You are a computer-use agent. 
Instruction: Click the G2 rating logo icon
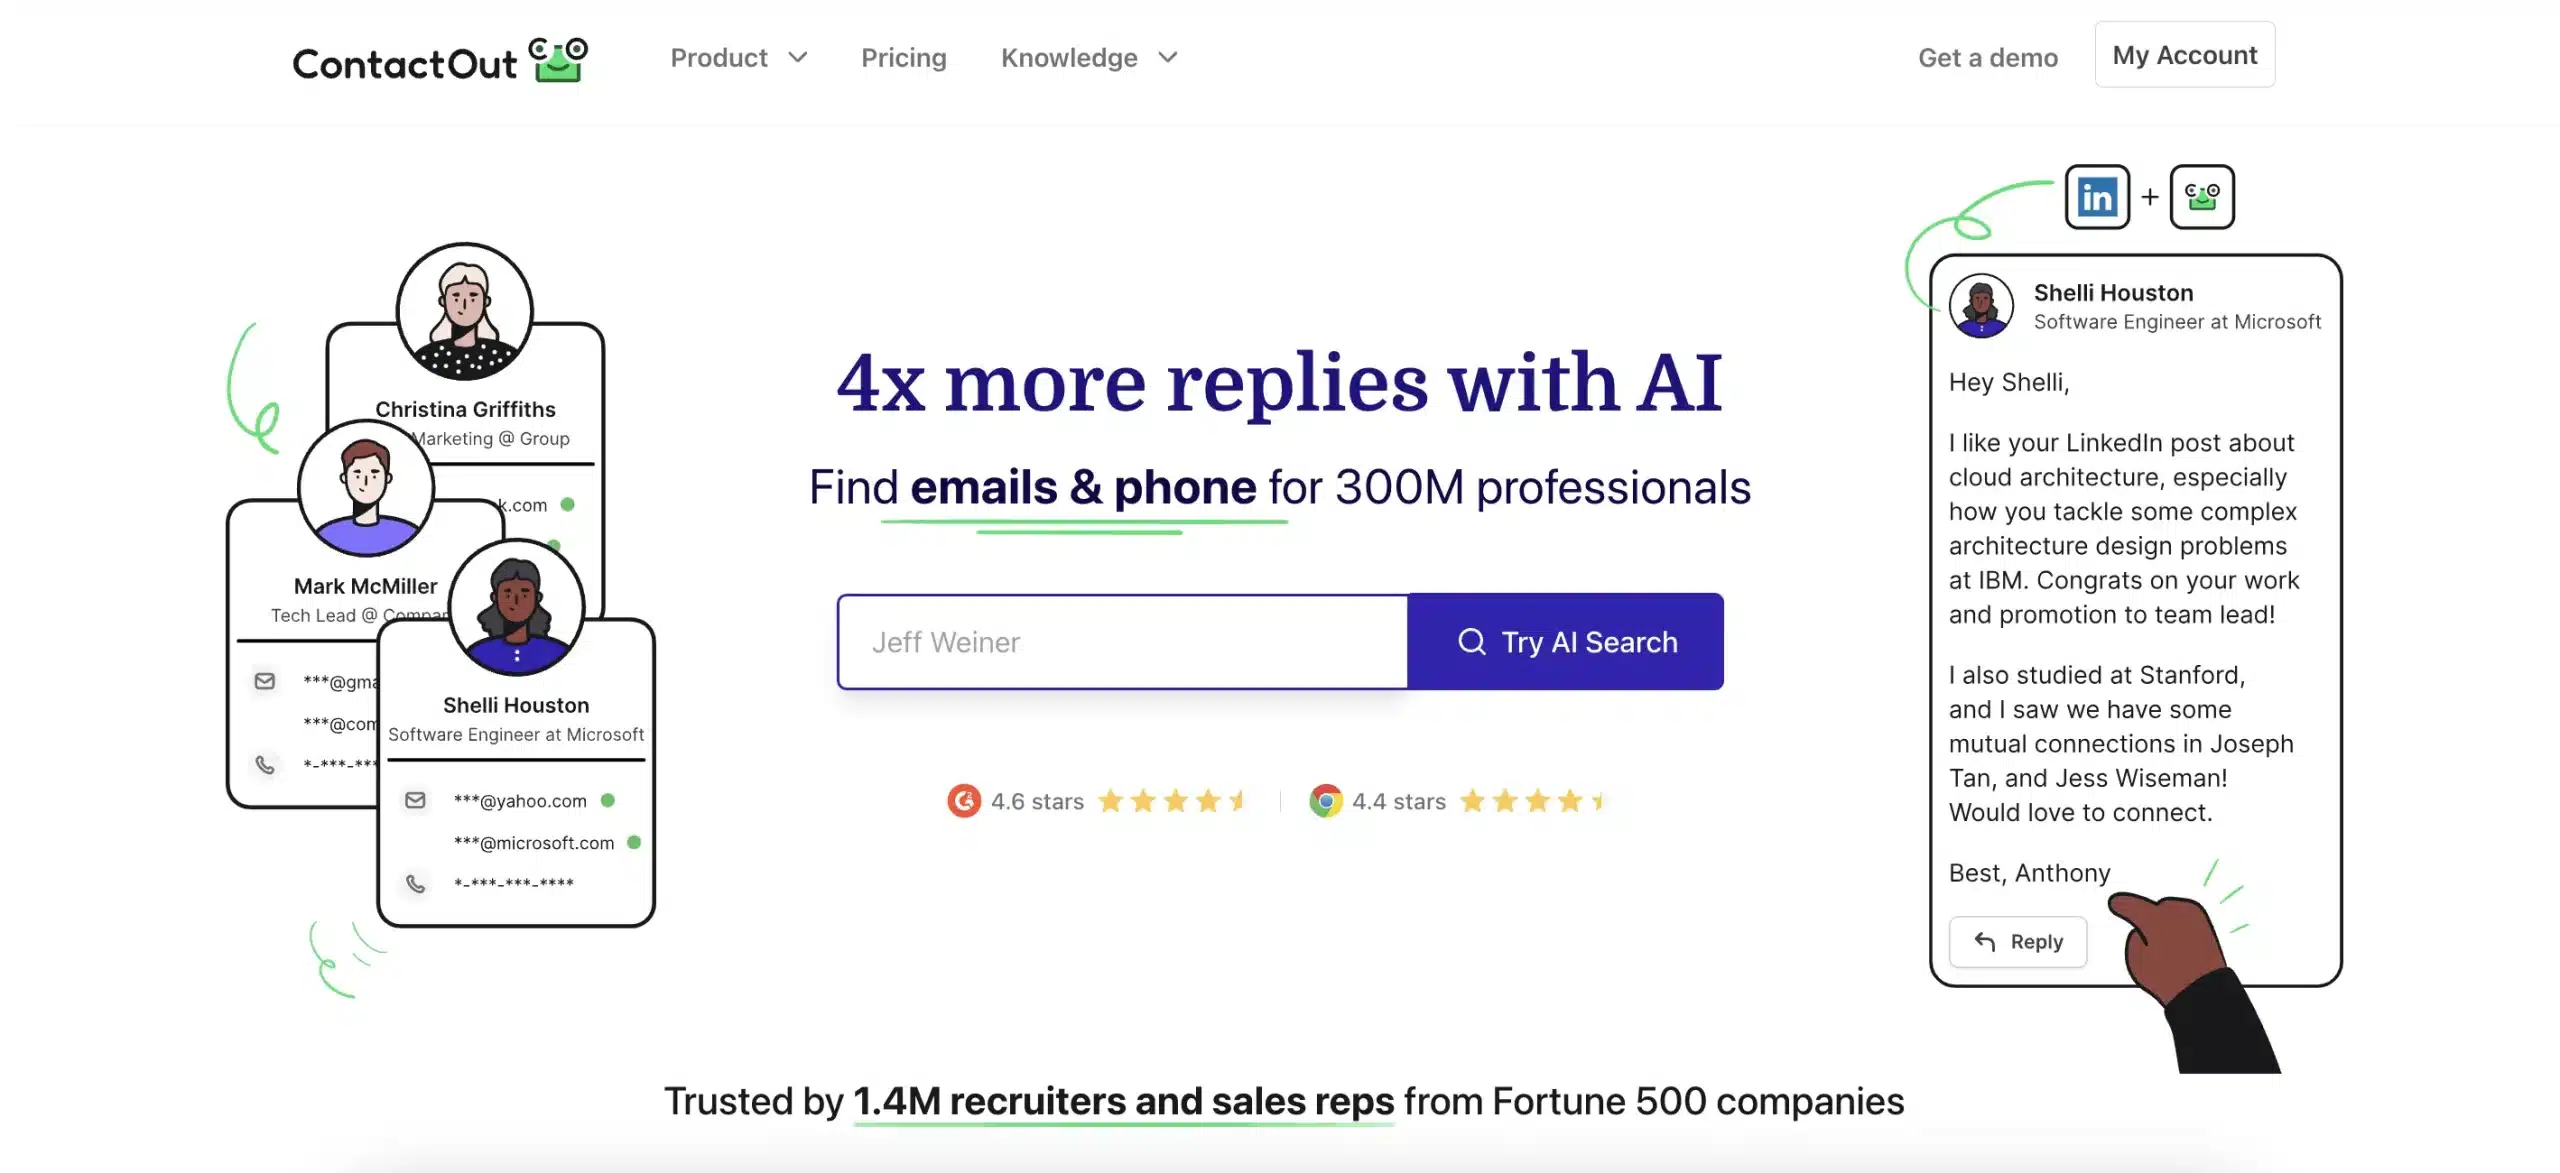(964, 801)
